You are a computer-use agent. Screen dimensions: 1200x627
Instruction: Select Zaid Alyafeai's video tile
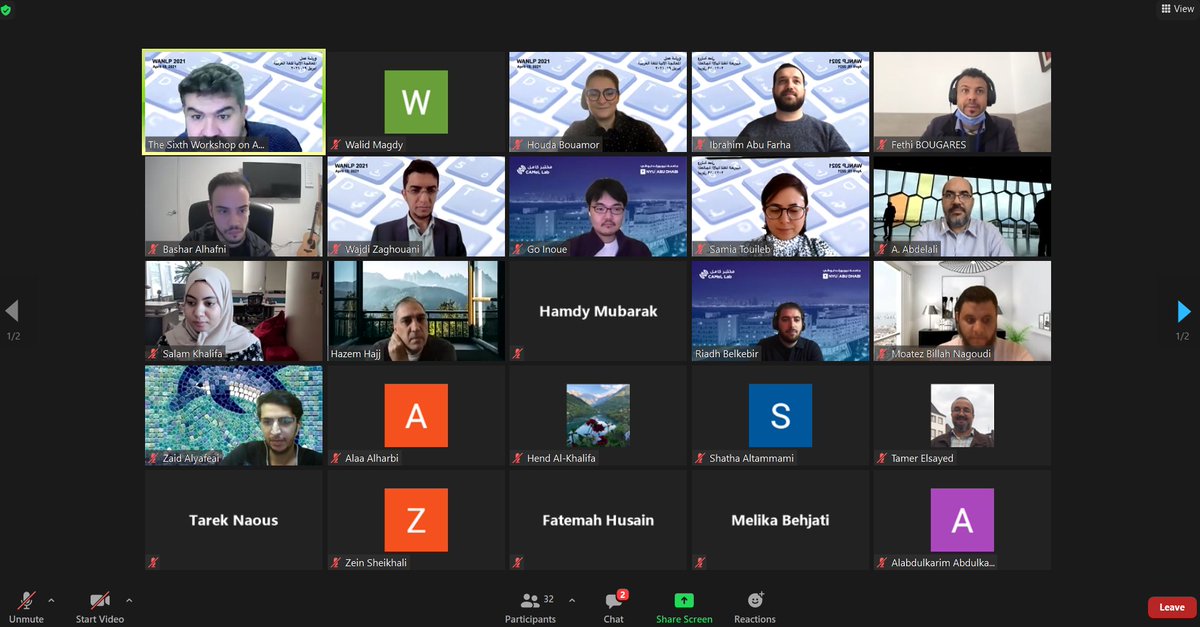234,415
